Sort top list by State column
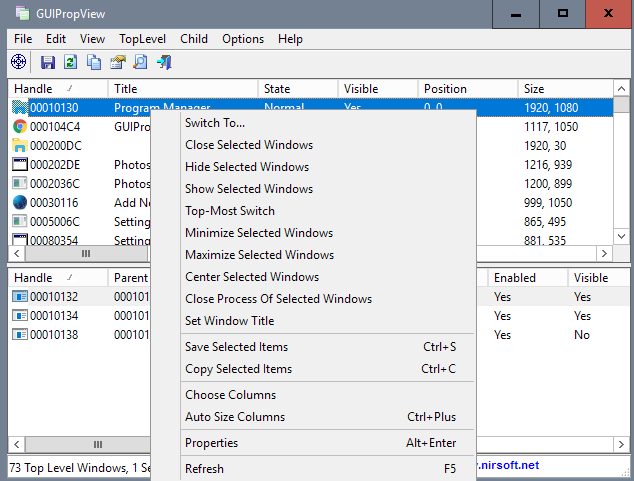Viewport: 634px width, 481px height. 298,89
